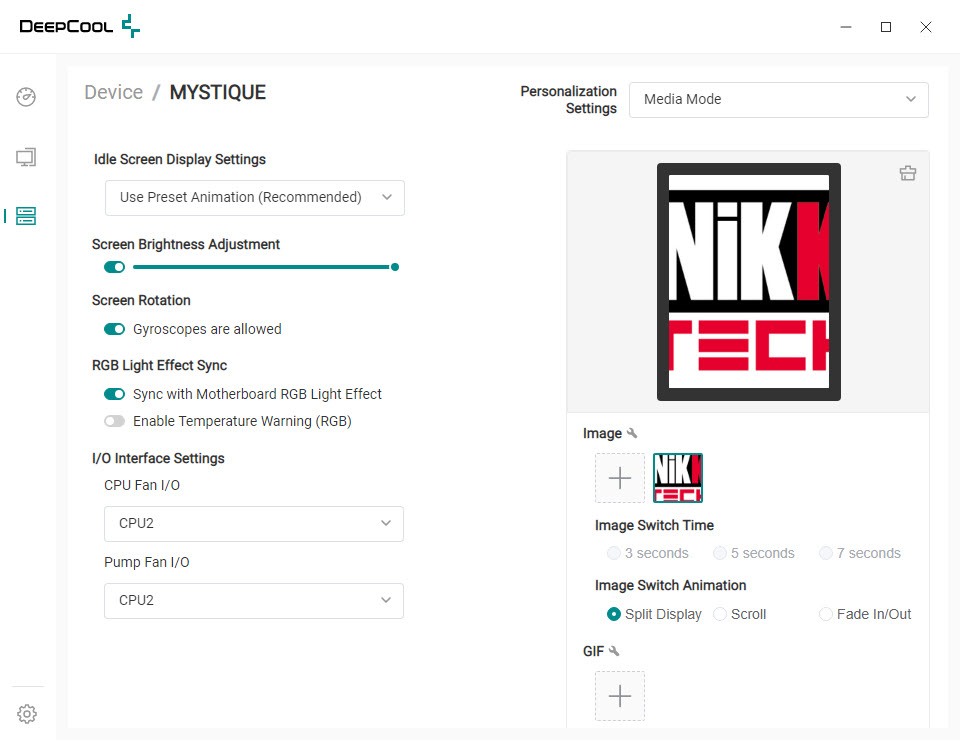Screen dimensions: 960x740
Task: Open the Media Mode personalization dropdown
Action: [779, 100]
